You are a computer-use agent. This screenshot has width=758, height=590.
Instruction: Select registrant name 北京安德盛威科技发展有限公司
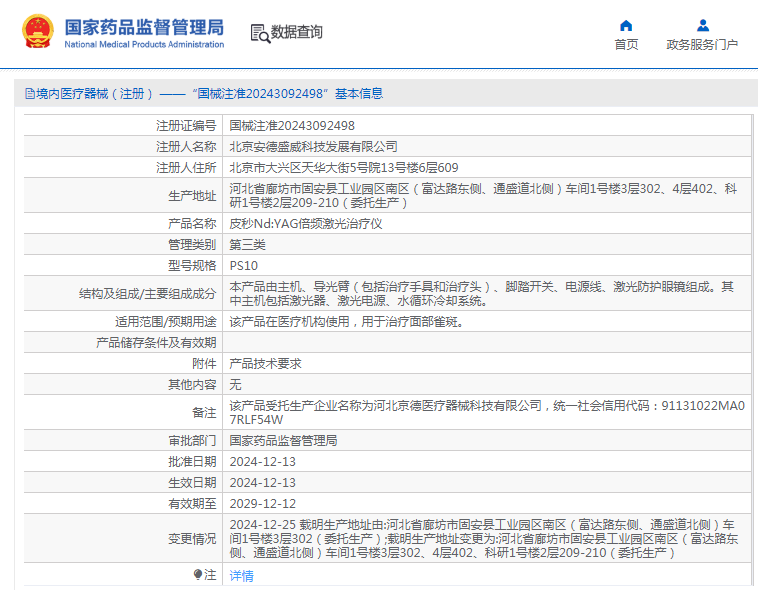[313, 147]
